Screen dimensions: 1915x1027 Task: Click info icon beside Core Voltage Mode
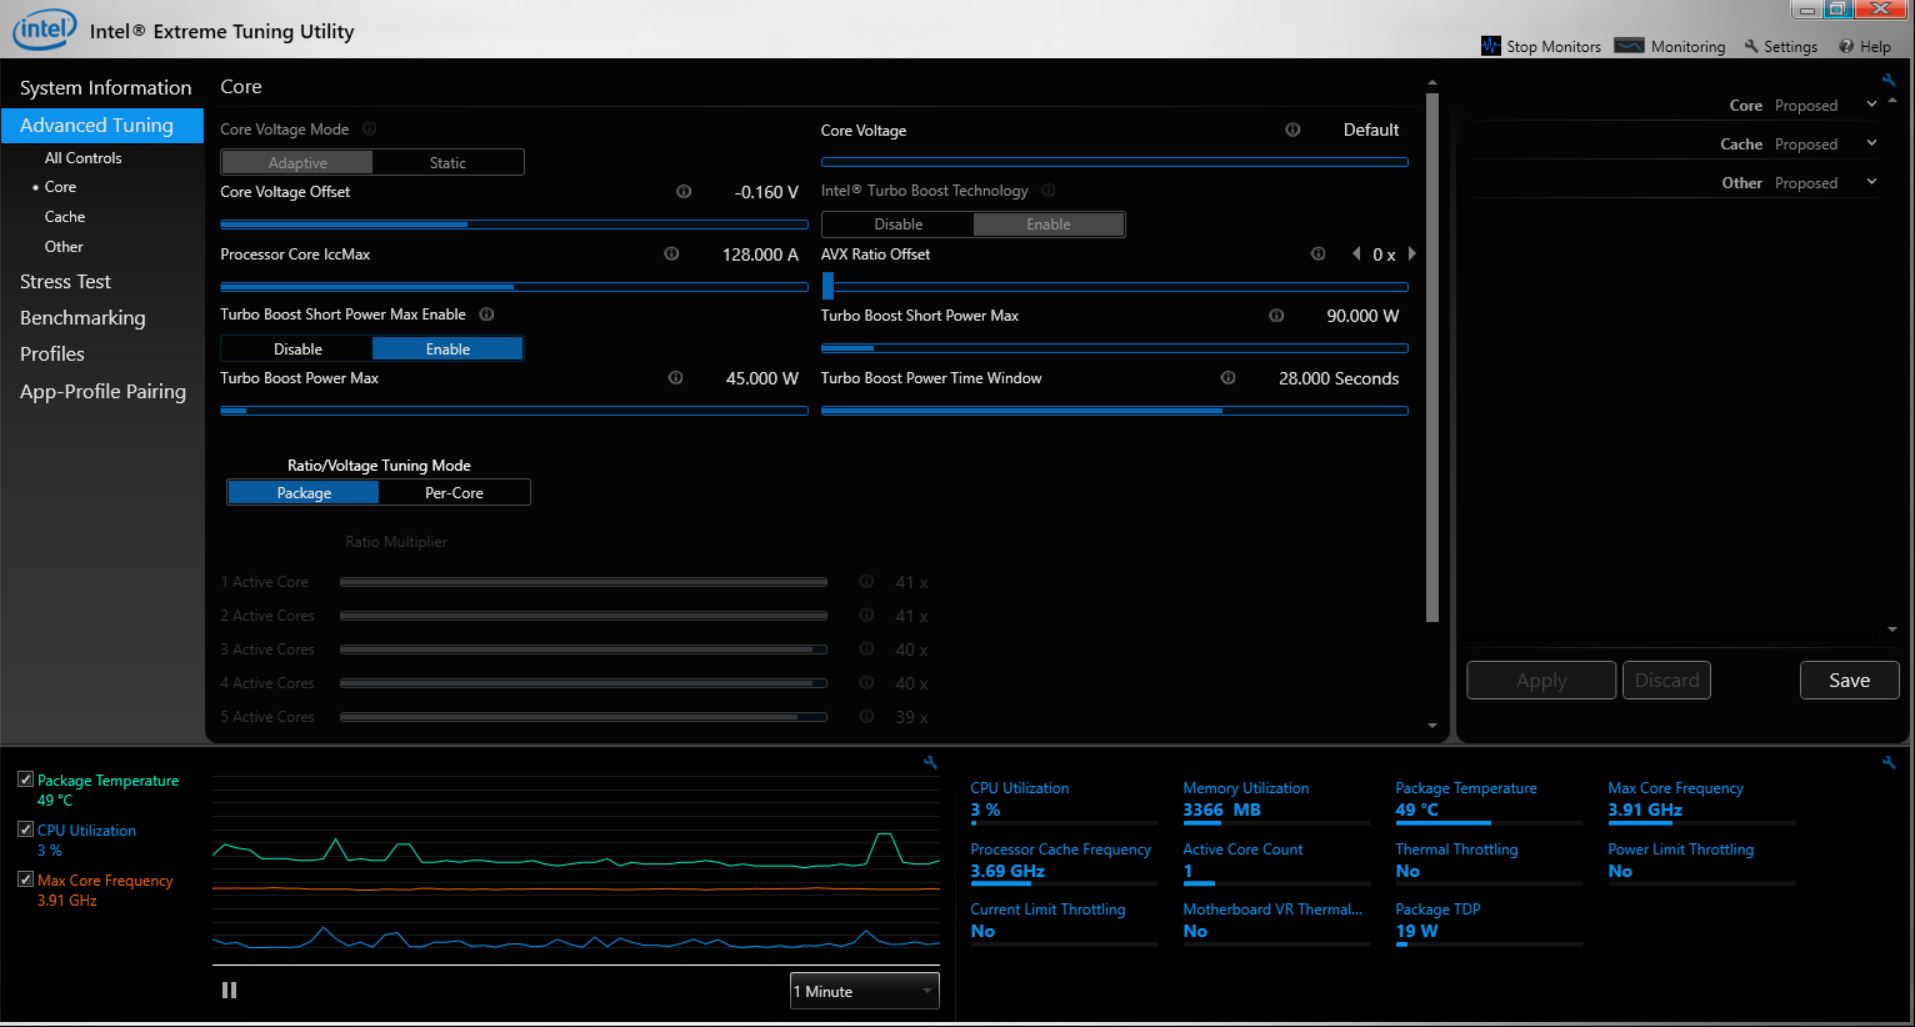pos(369,129)
